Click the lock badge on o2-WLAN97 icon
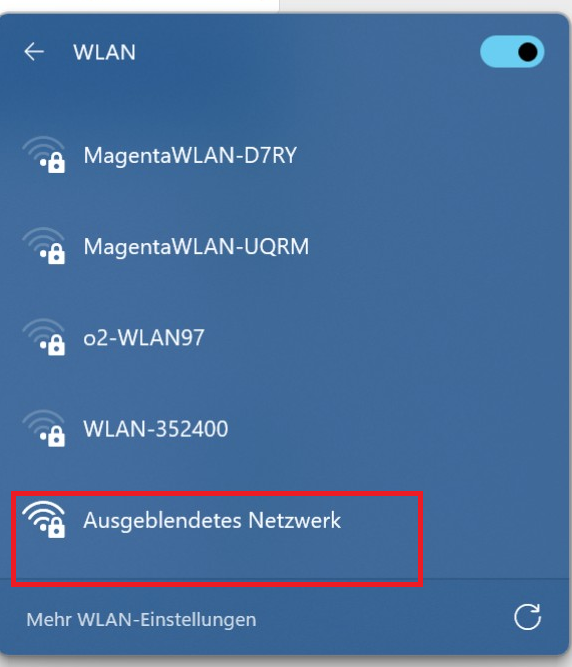Image resolution: width=572 pixels, height=667 pixels. pos(56,345)
